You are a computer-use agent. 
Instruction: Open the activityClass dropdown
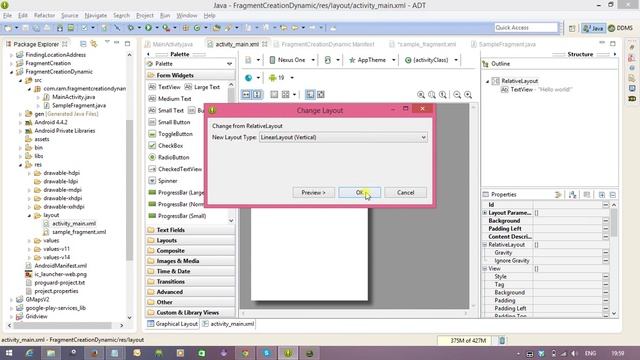tap(431, 60)
